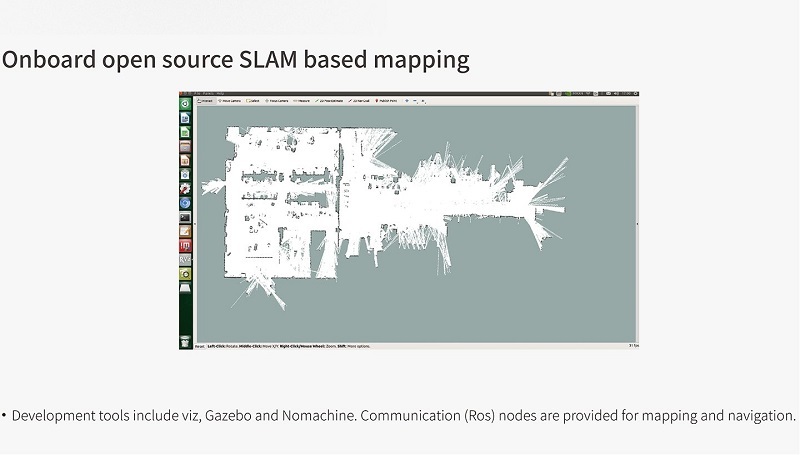Viewport: 800px width, 455px height.
Task: Click the Reset button in status bar
Action: [187, 346]
